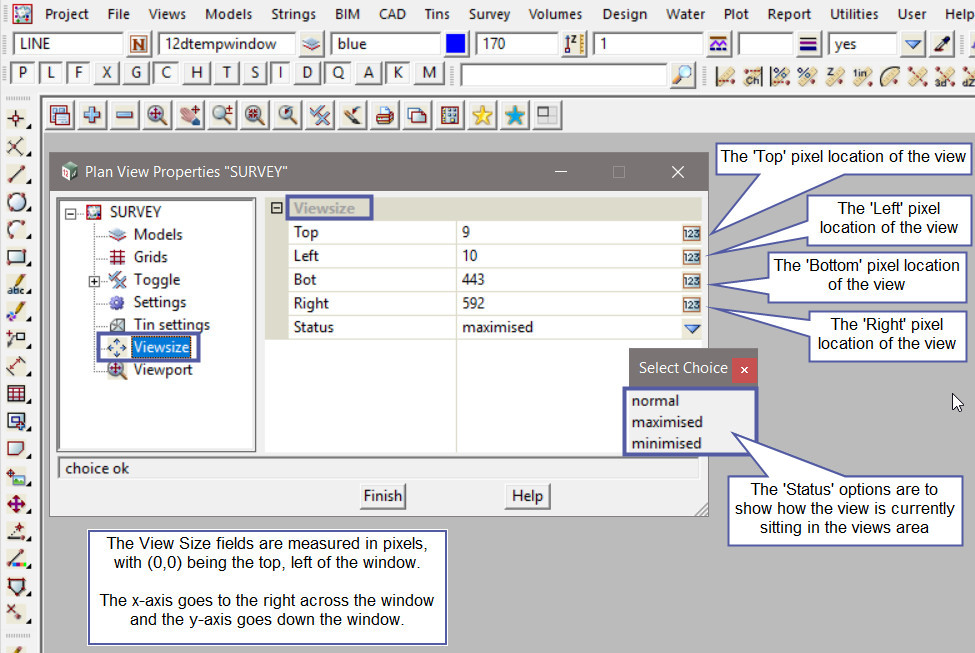Click the printer icon in view toolbar

point(385,116)
